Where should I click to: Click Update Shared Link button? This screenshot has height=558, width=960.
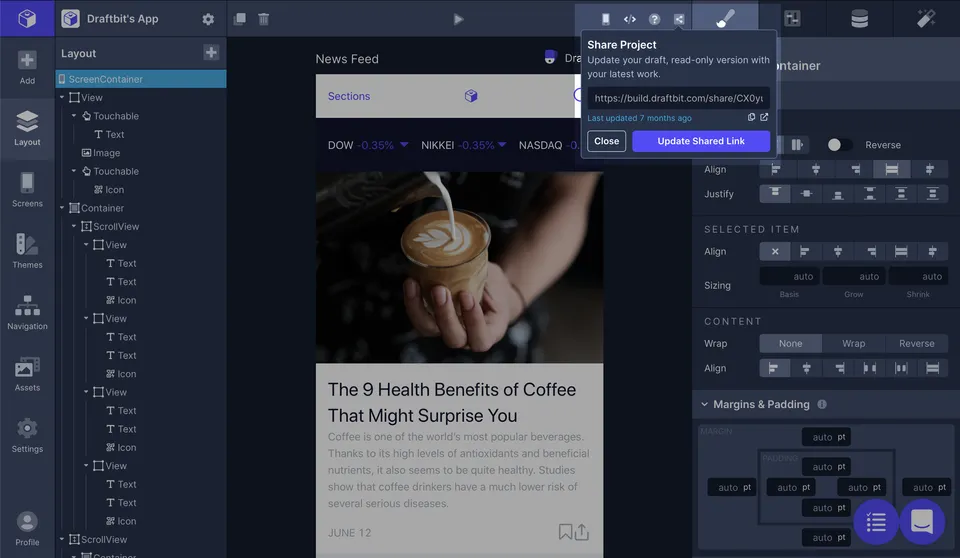[x=701, y=141]
